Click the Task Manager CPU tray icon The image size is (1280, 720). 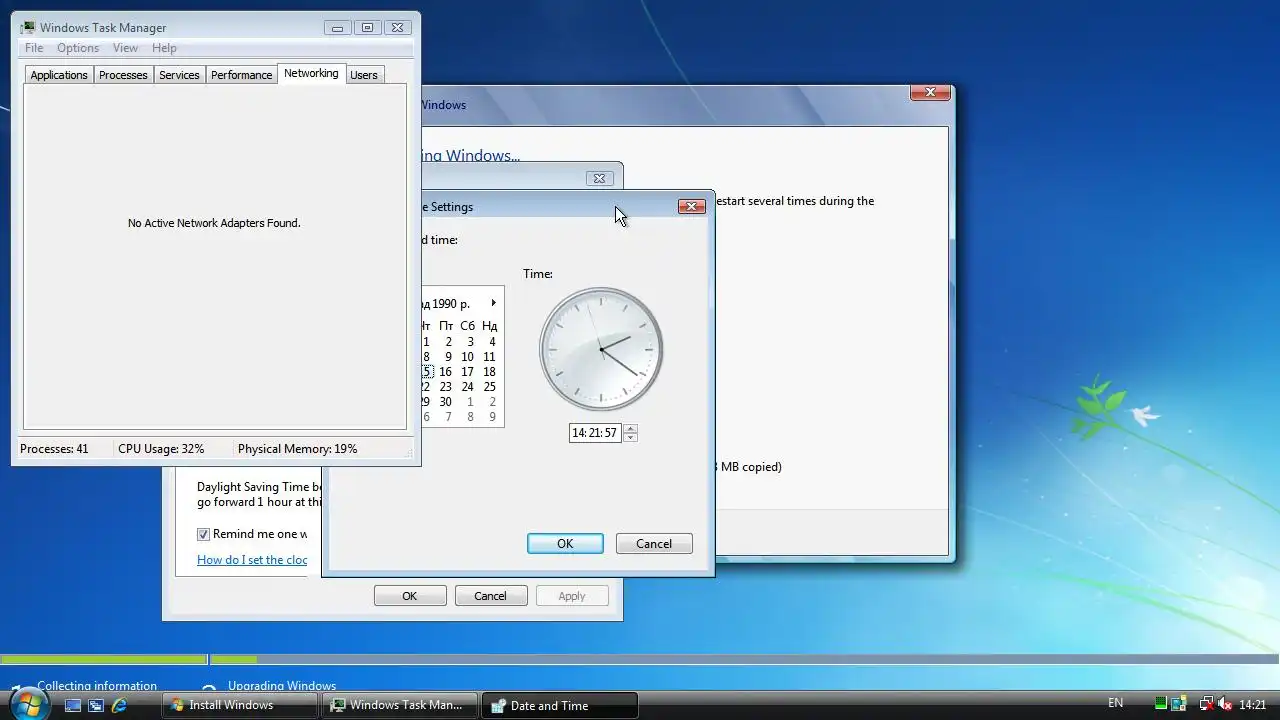[1161, 704]
